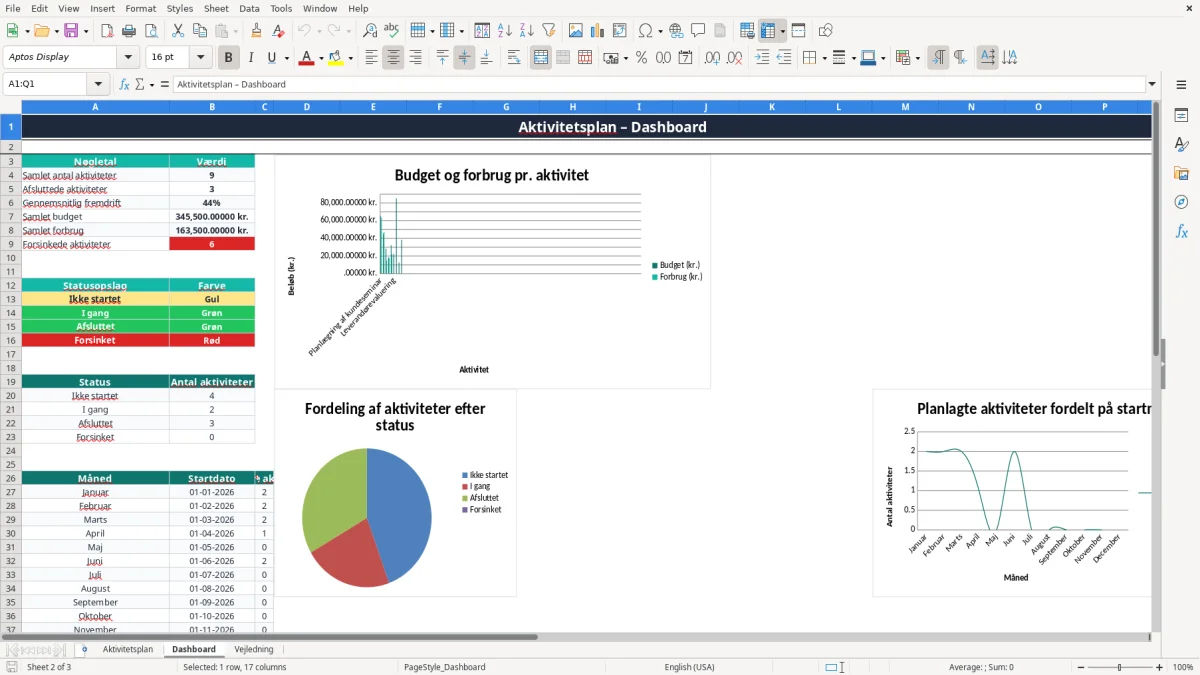The width and height of the screenshot is (1200, 675).
Task: Select Clone Formatting paintbrush
Action: point(257,31)
